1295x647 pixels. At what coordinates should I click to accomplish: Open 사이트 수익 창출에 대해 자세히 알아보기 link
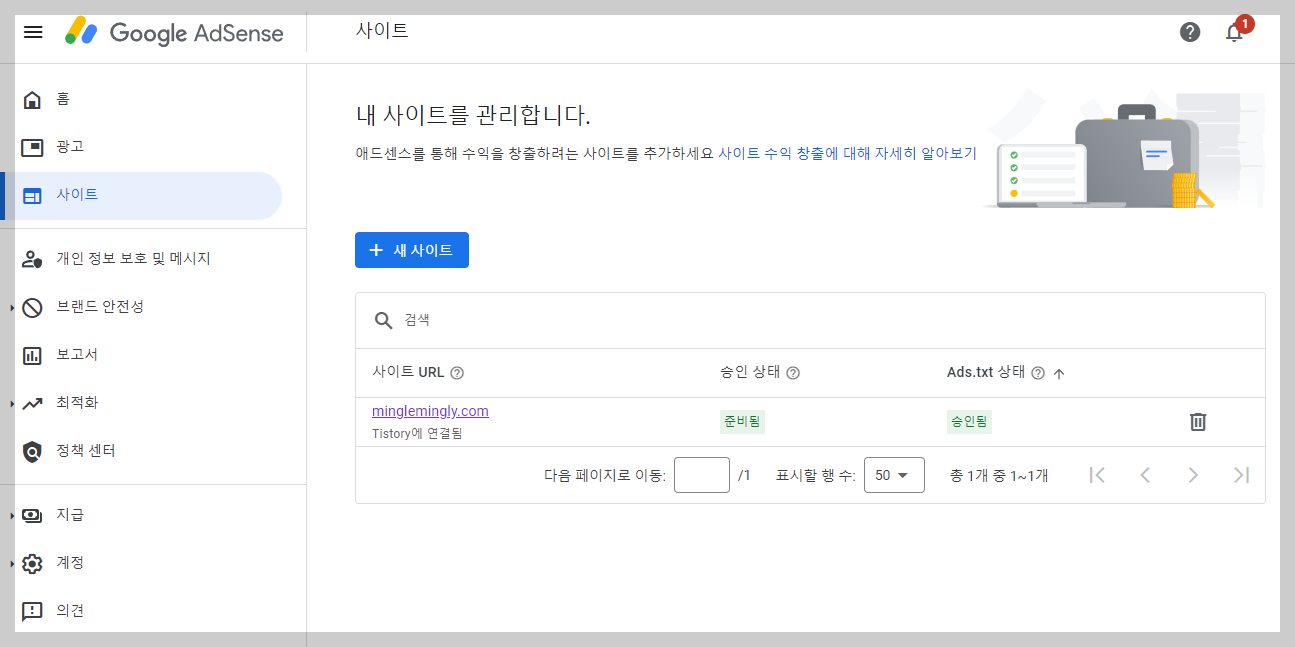coord(847,153)
